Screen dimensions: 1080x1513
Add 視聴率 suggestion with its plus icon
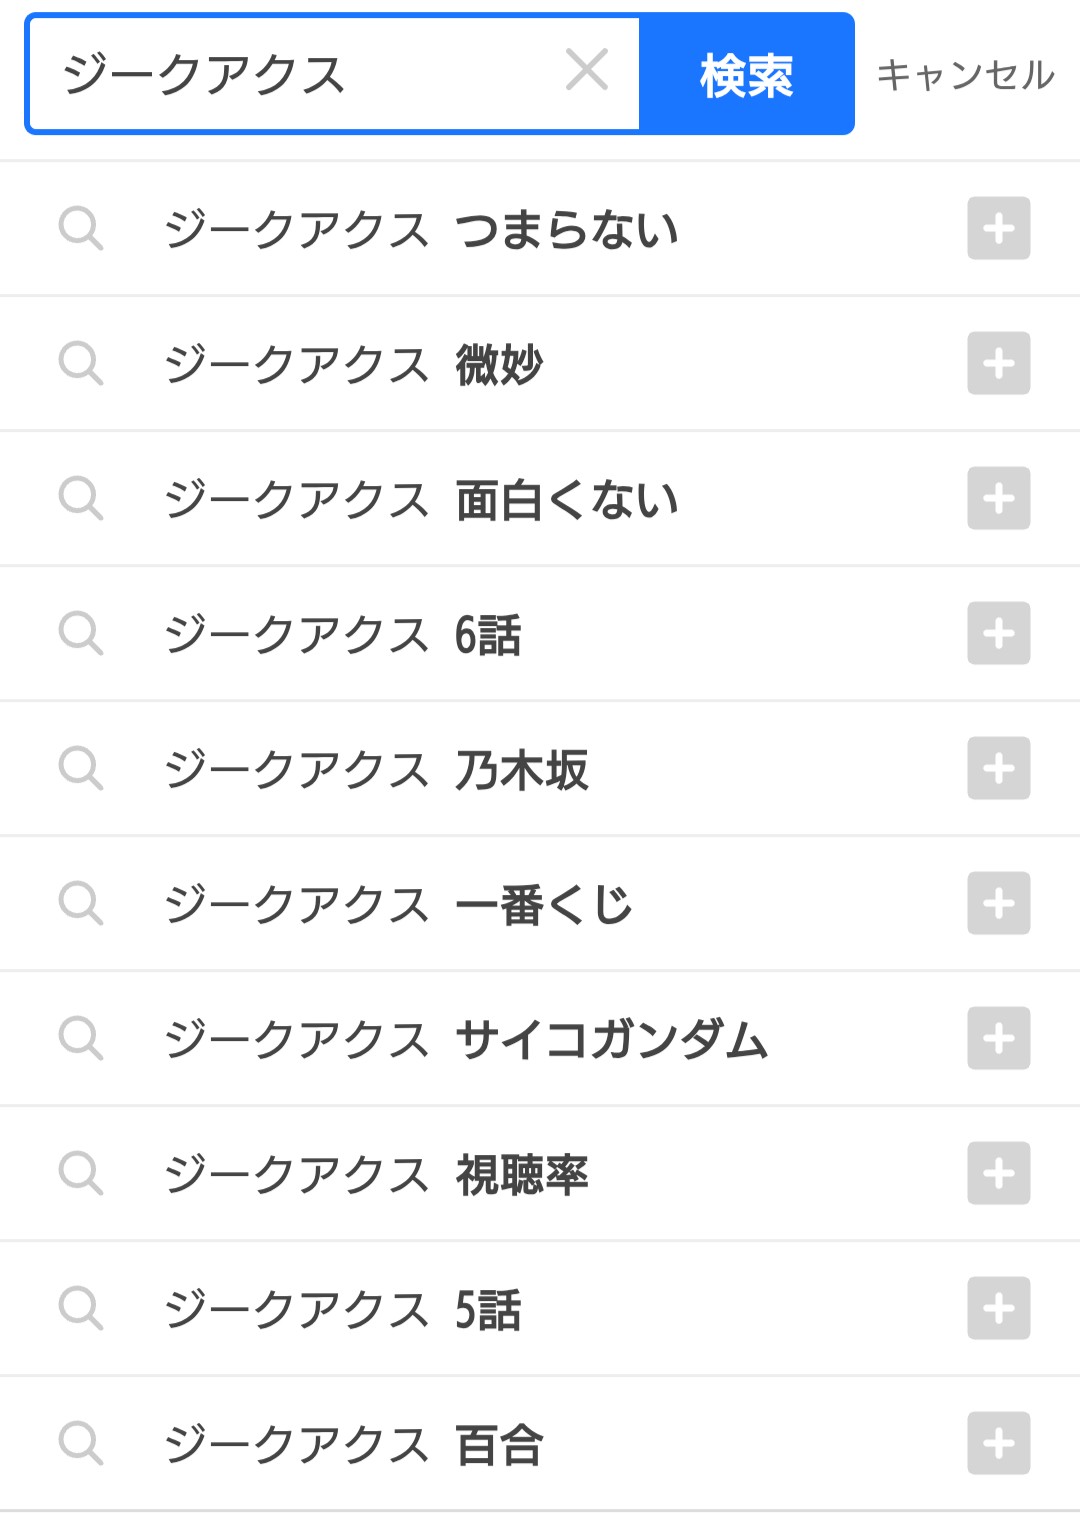coord(998,1173)
